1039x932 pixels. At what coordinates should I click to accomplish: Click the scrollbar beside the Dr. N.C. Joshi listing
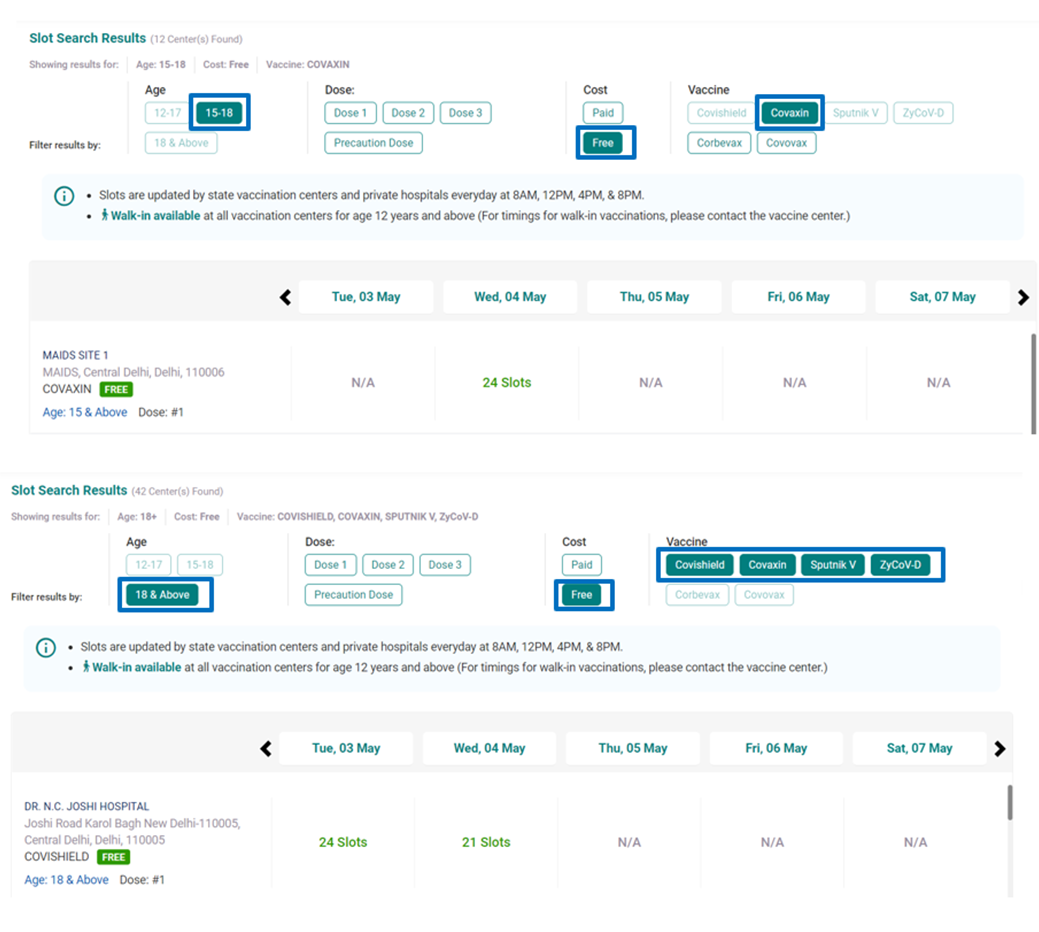pyautogui.click(x=1010, y=802)
